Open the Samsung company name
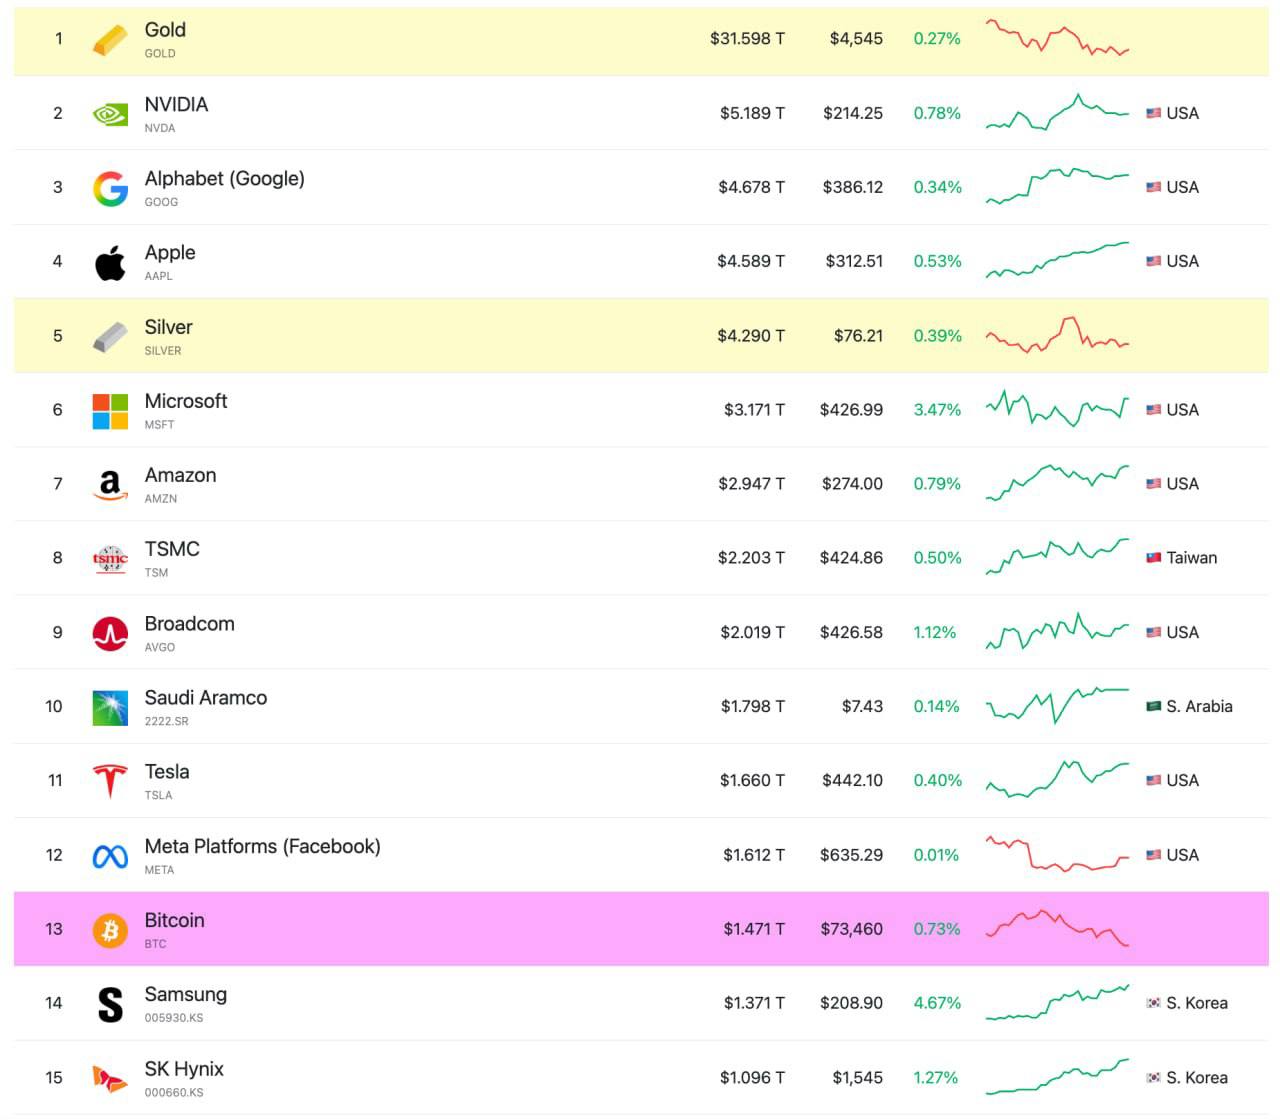Viewport: 1280px width, 1120px height. (185, 995)
